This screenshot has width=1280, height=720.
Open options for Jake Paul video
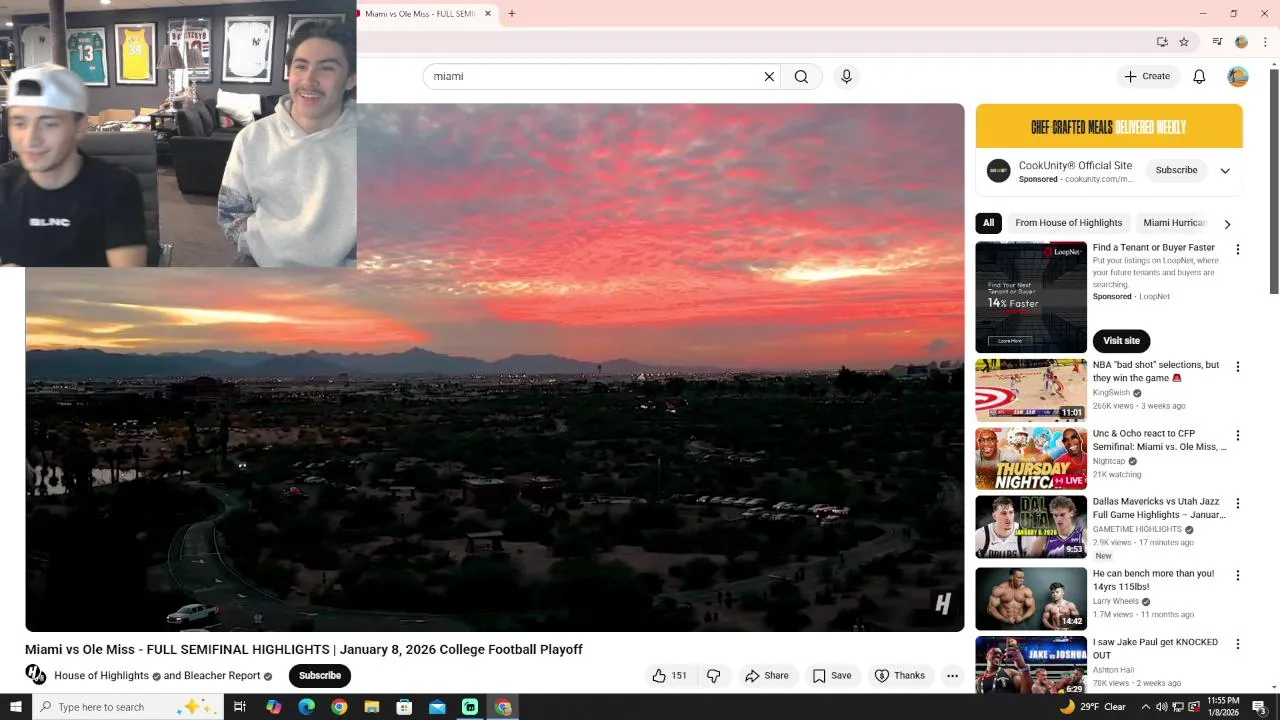(1237, 645)
